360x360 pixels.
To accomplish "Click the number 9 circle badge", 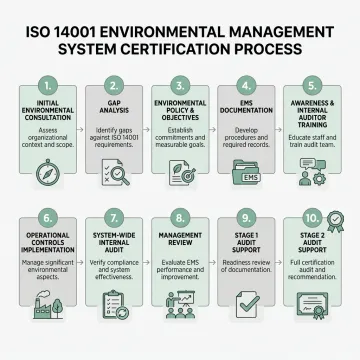I will coord(246,218).
